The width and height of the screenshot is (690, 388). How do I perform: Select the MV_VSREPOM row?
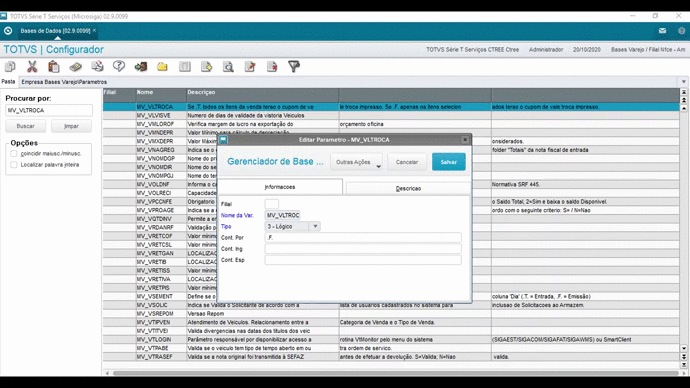(391, 314)
